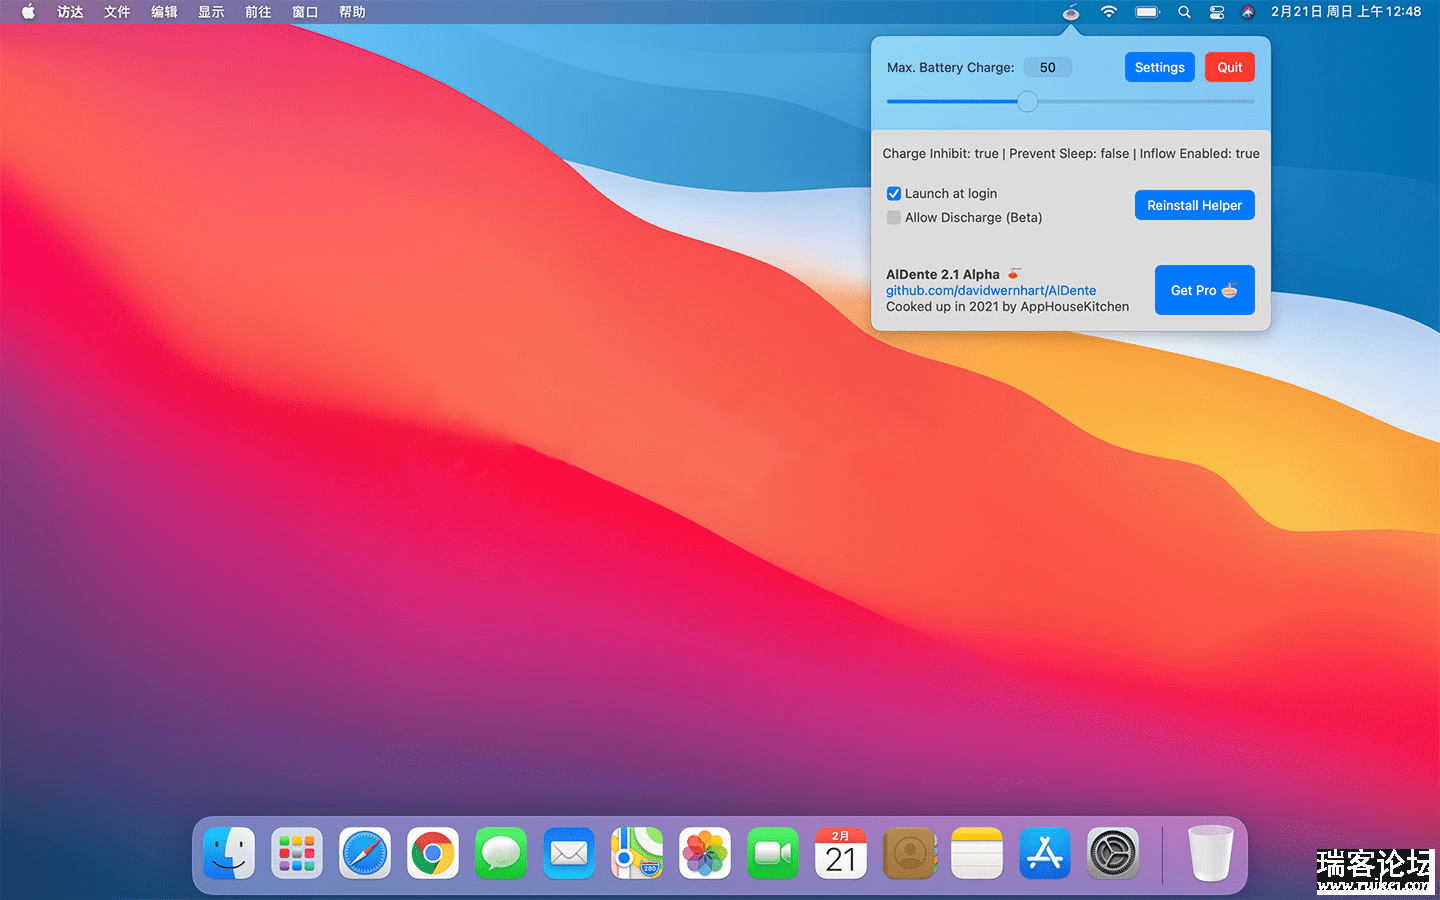Click the Max. Battery Charge slider knob
The height and width of the screenshot is (900, 1440).
pos(1027,101)
